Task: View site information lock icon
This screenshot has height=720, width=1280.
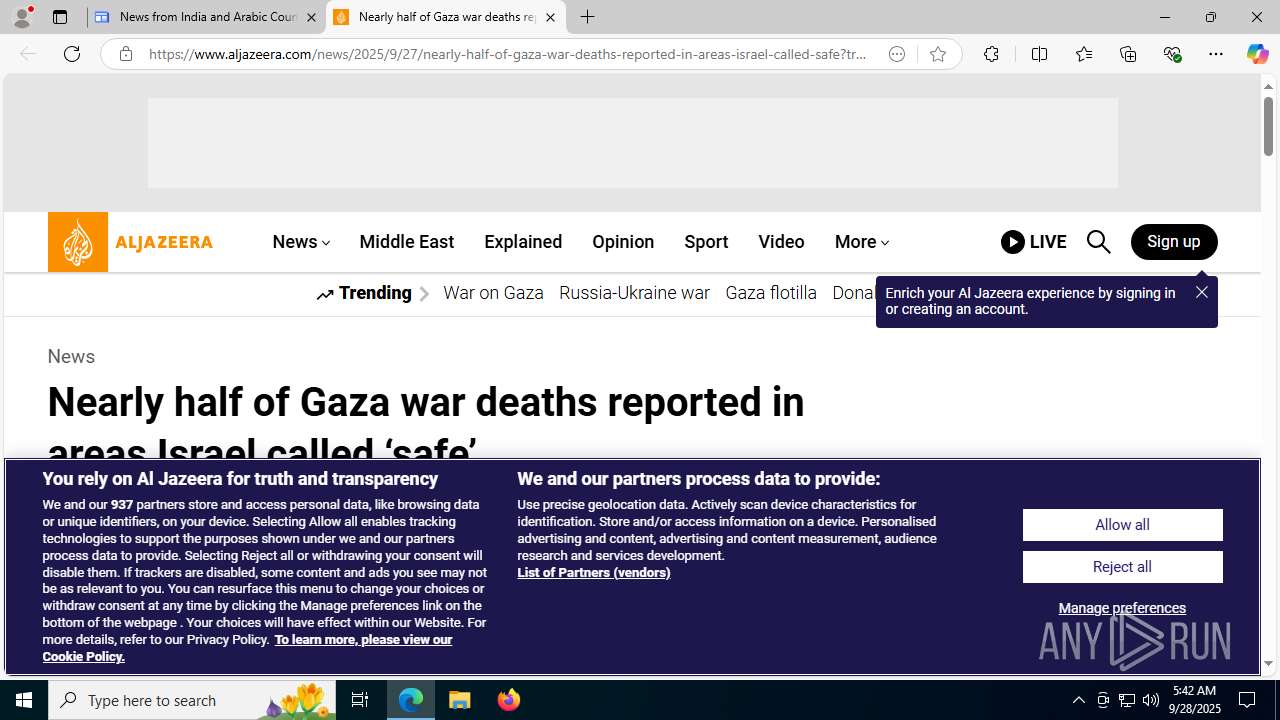Action: click(x=126, y=54)
